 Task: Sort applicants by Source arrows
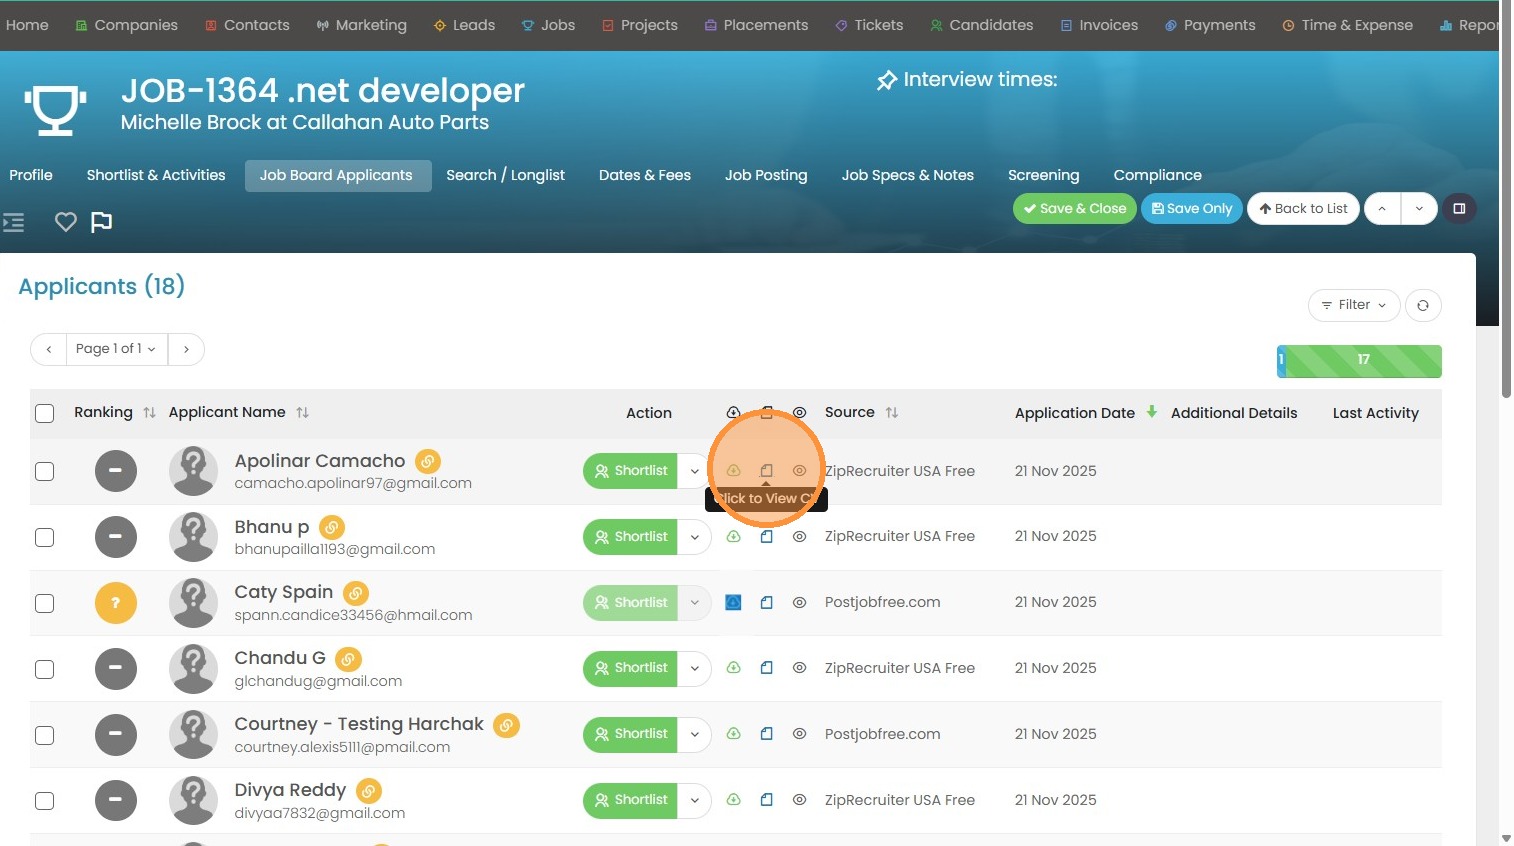[891, 413]
